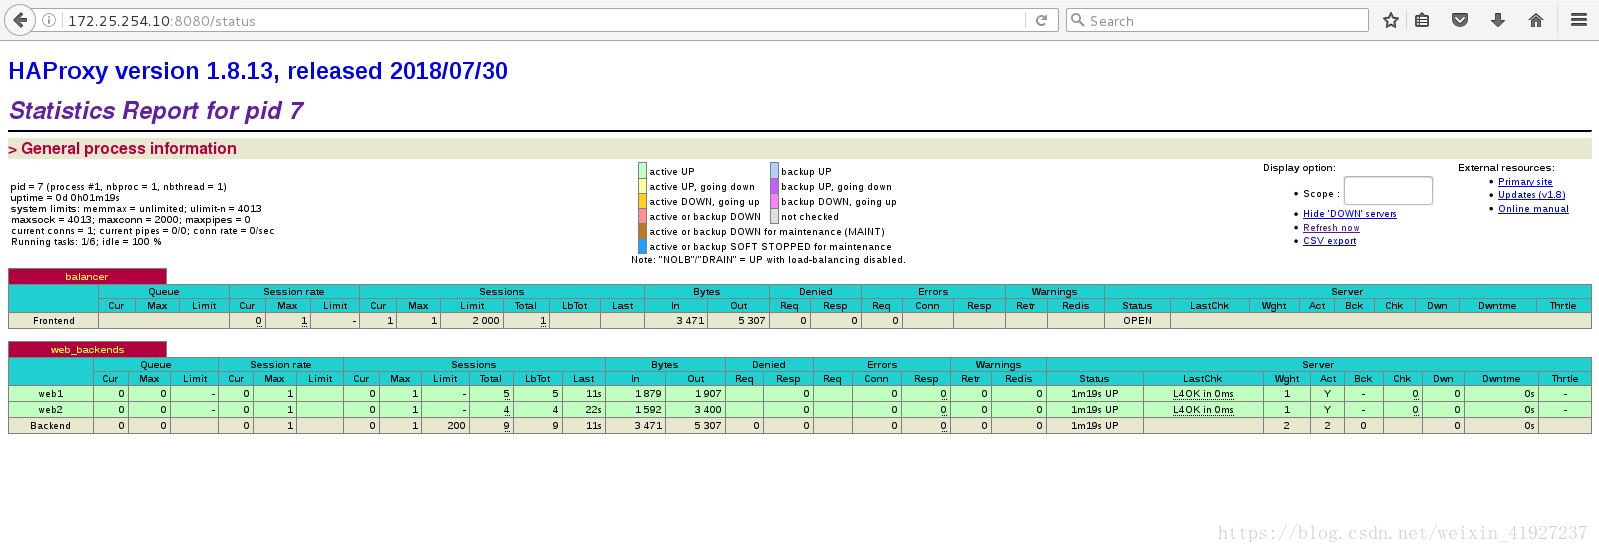Show site information icon in address bar

click(48, 20)
